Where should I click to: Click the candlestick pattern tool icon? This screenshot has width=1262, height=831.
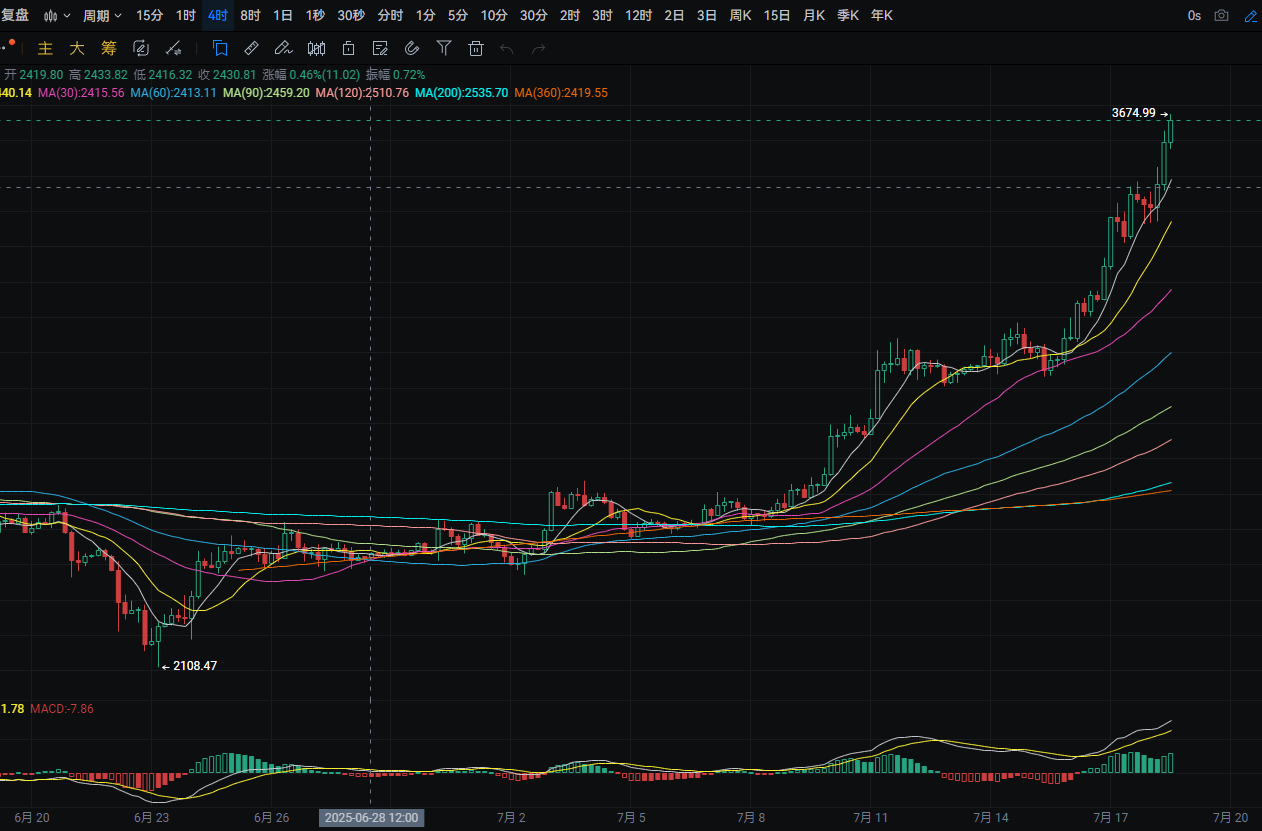[x=316, y=48]
